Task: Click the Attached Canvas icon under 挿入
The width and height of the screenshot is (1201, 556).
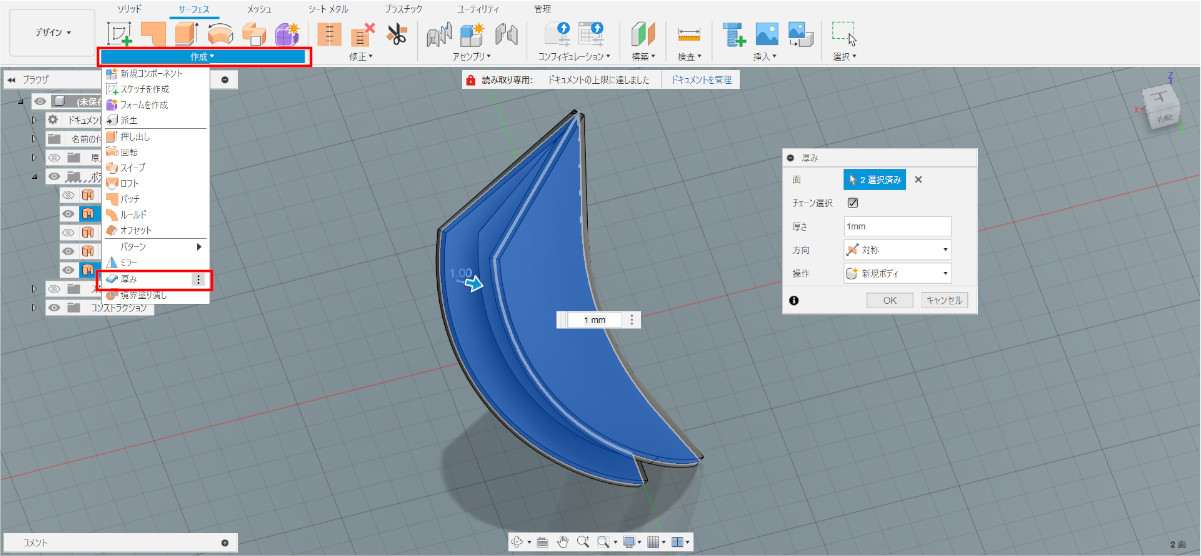Action: point(800,34)
